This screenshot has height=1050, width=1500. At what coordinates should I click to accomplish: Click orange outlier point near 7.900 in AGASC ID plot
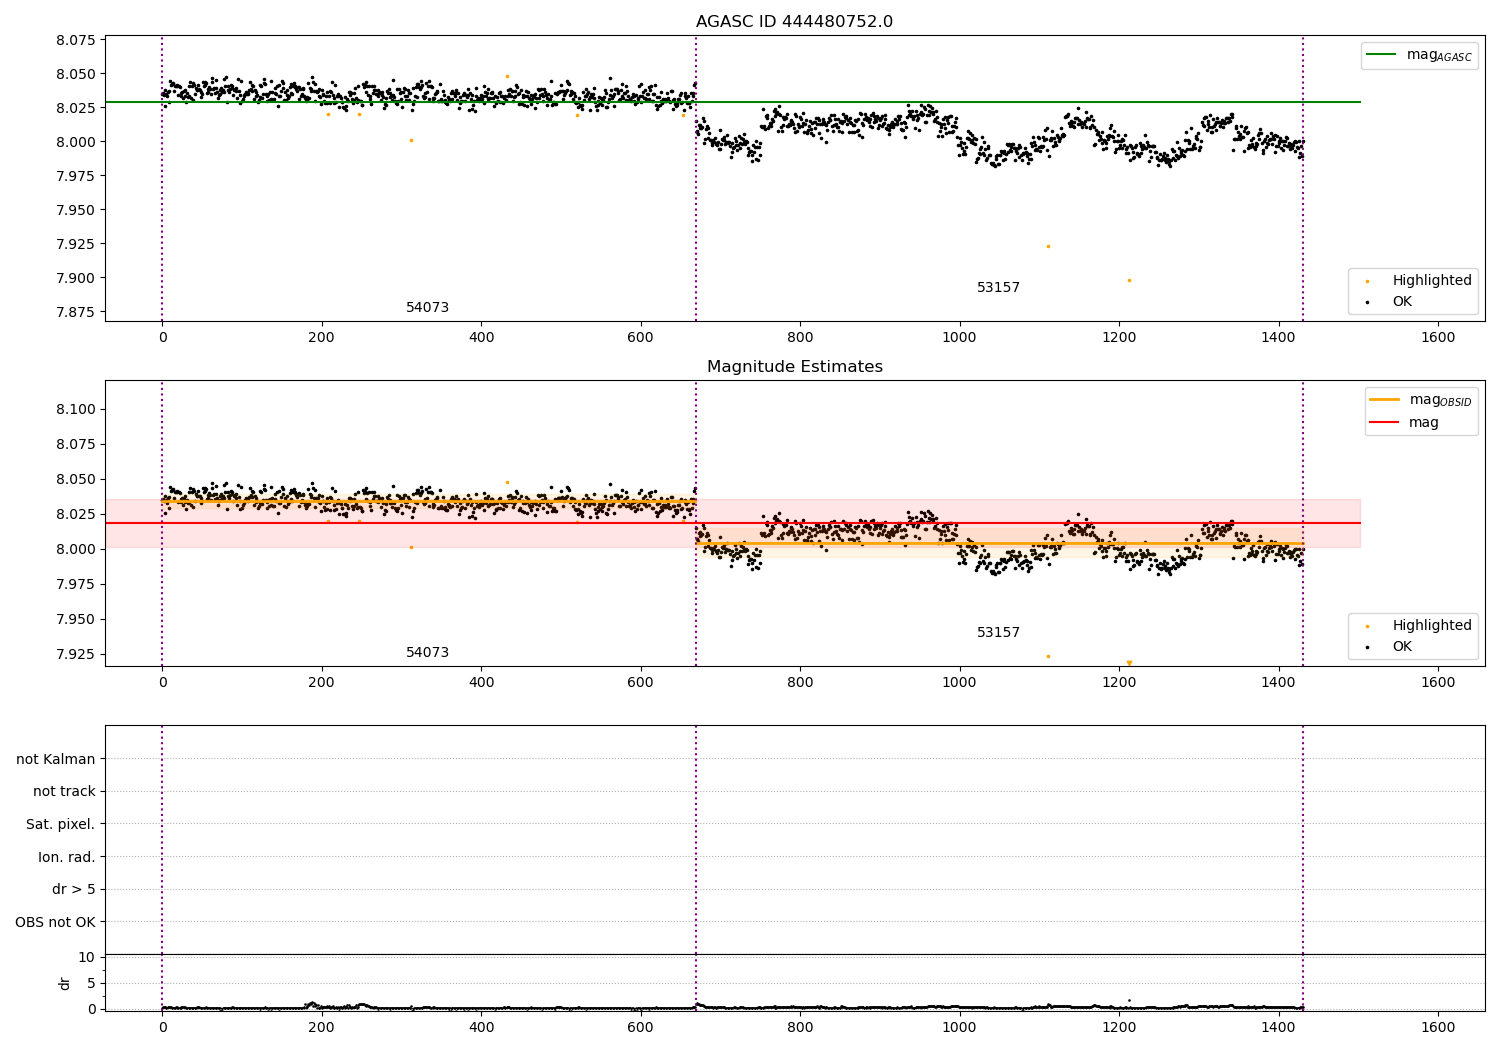[x=1129, y=280]
